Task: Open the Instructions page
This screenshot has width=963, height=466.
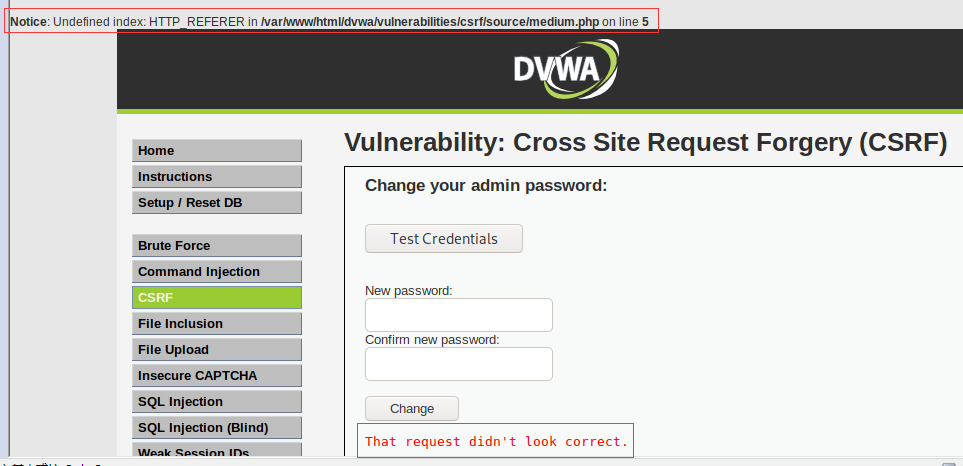Action: click(217, 176)
